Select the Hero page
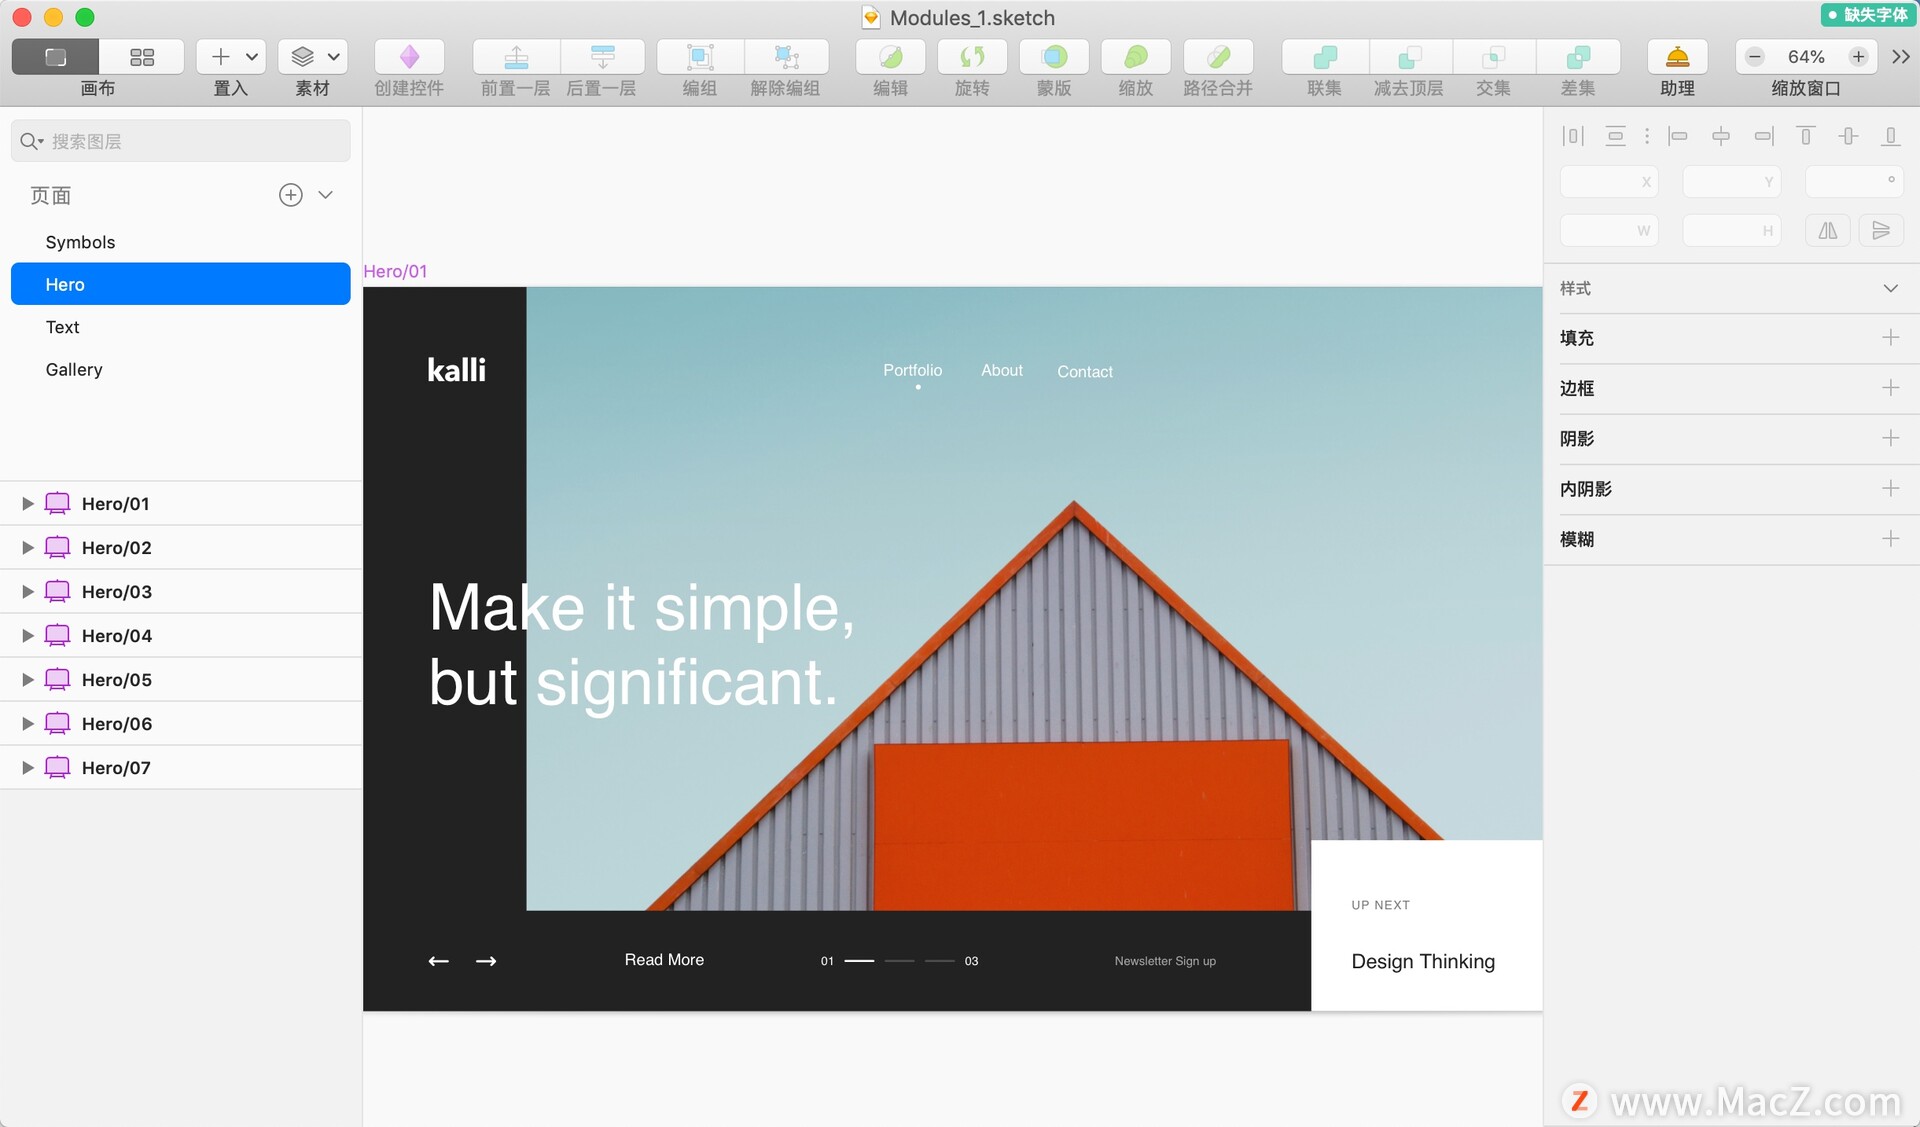Image resolution: width=1920 pixels, height=1127 pixels. click(x=180, y=284)
